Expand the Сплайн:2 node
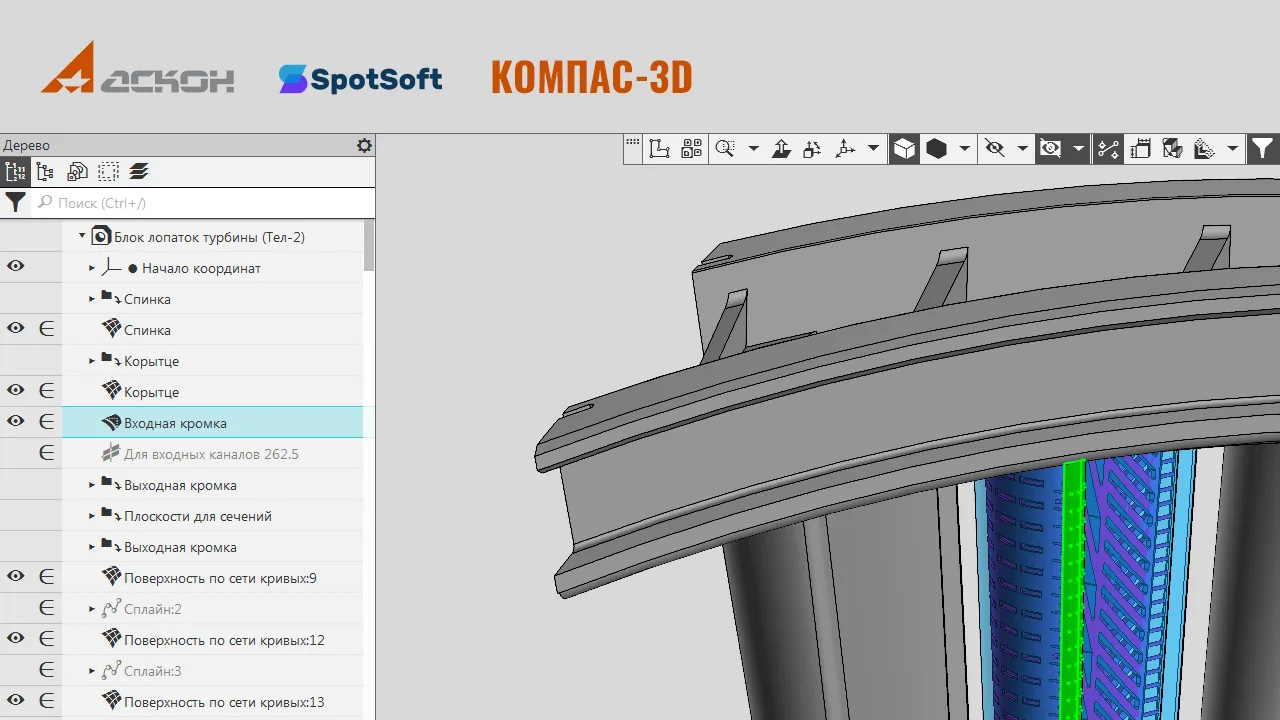This screenshot has width=1280, height=720. [92, 609]
